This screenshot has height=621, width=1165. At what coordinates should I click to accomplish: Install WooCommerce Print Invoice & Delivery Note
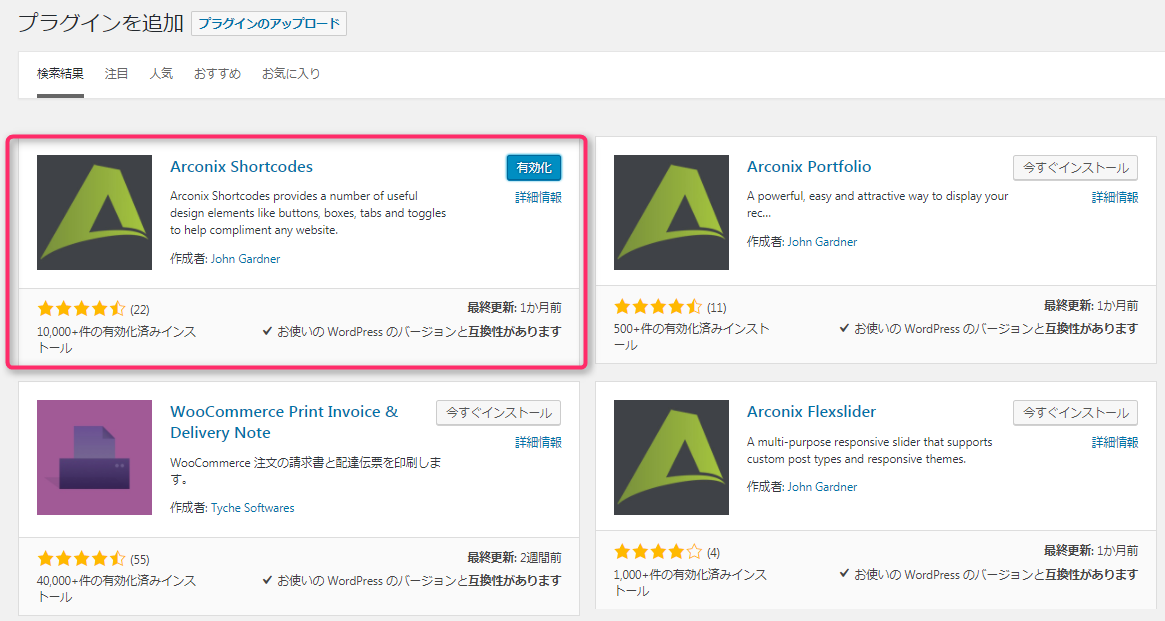[x=498, y=412]
